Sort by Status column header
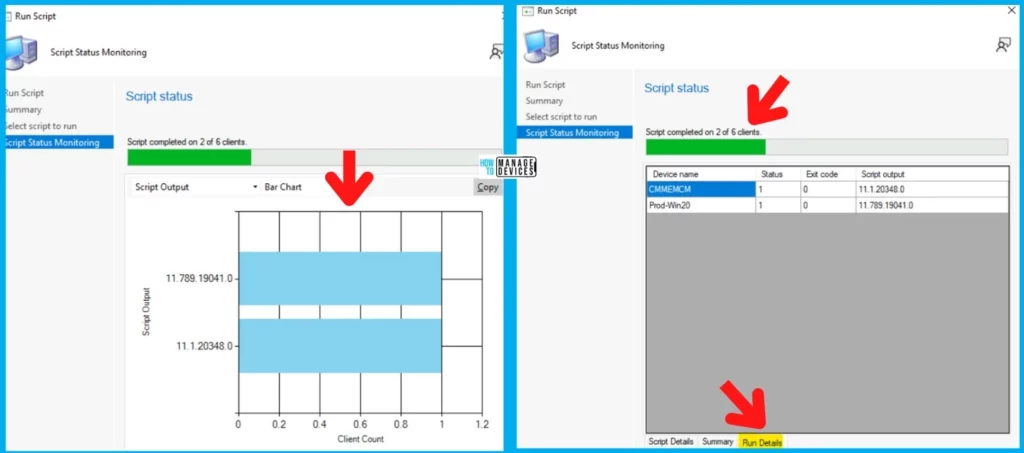Image resolution: width=1024 pixels, height=453 pixels. pos(778,174)
